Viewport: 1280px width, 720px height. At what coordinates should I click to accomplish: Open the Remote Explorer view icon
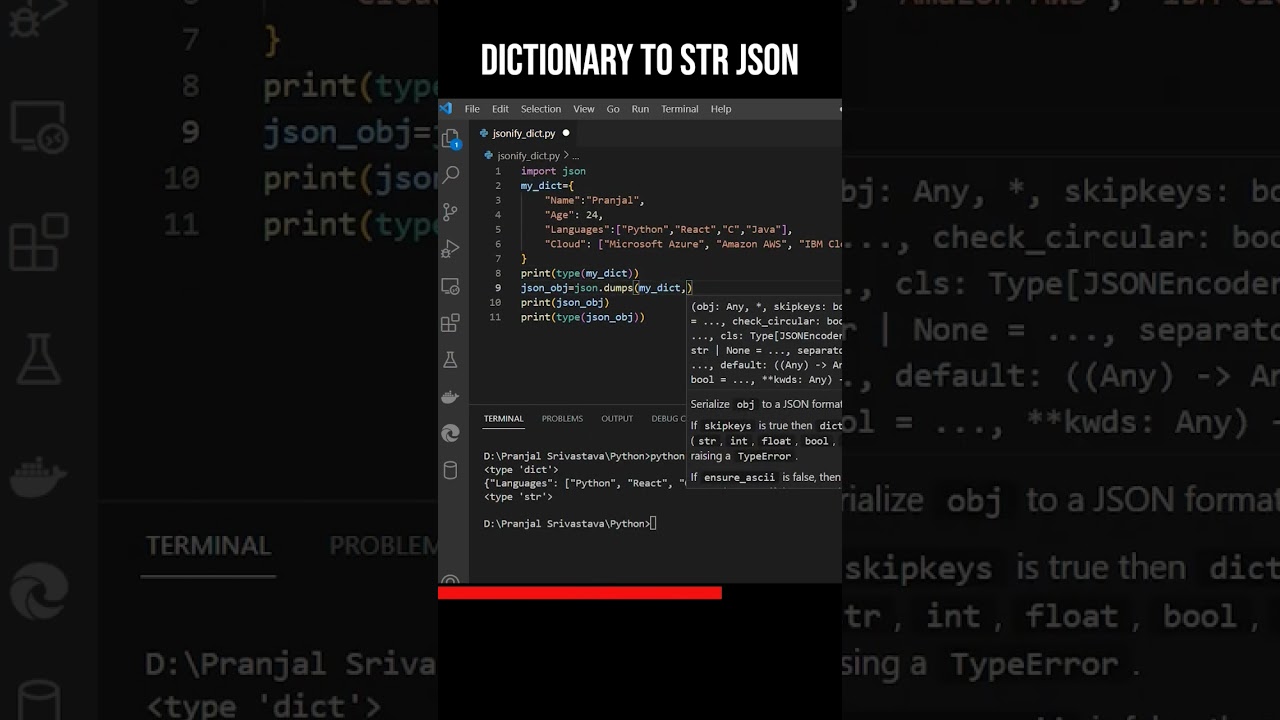(451, 286)
